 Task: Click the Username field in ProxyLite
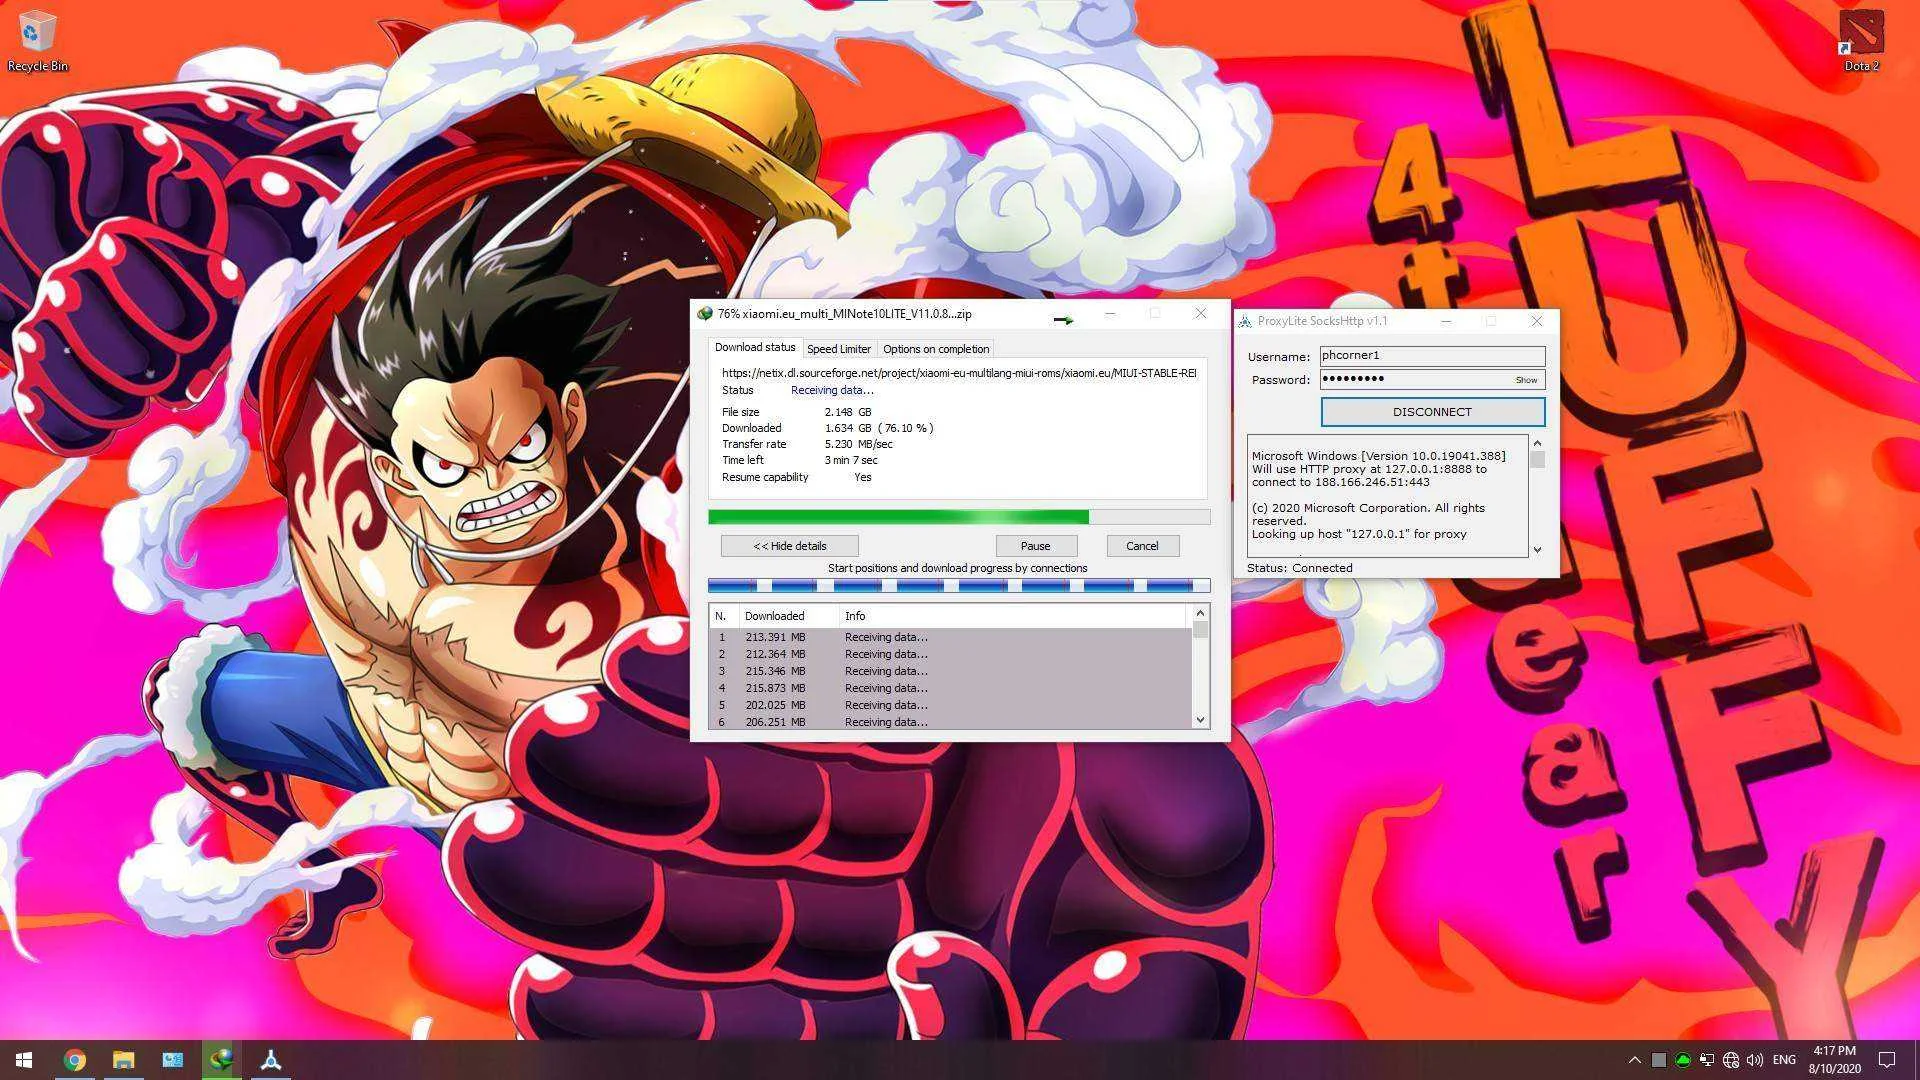[x=1432, y=355]
